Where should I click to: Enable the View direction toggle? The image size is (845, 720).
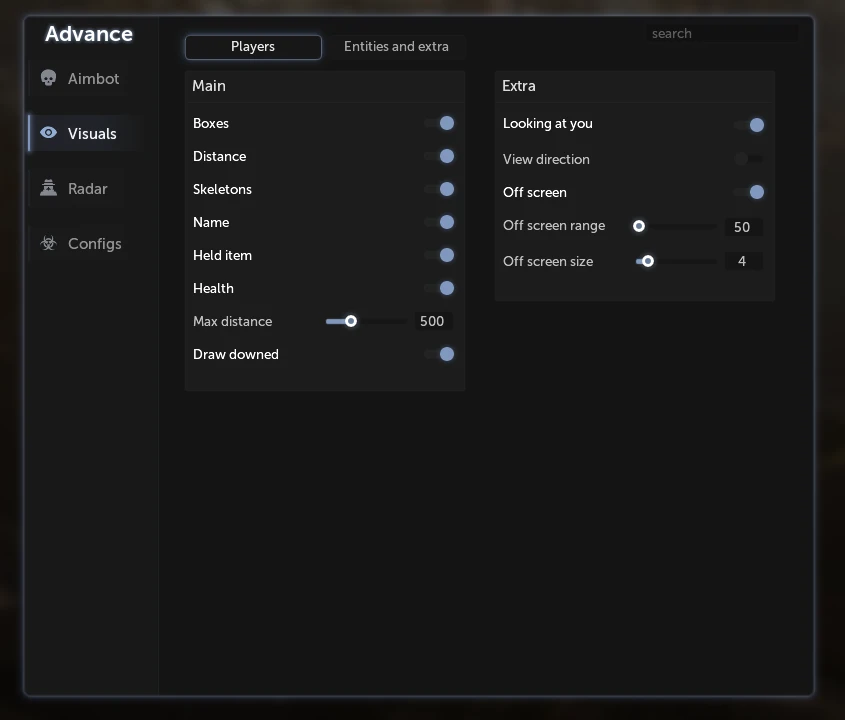pyautogui.click(x=749, y=158)
